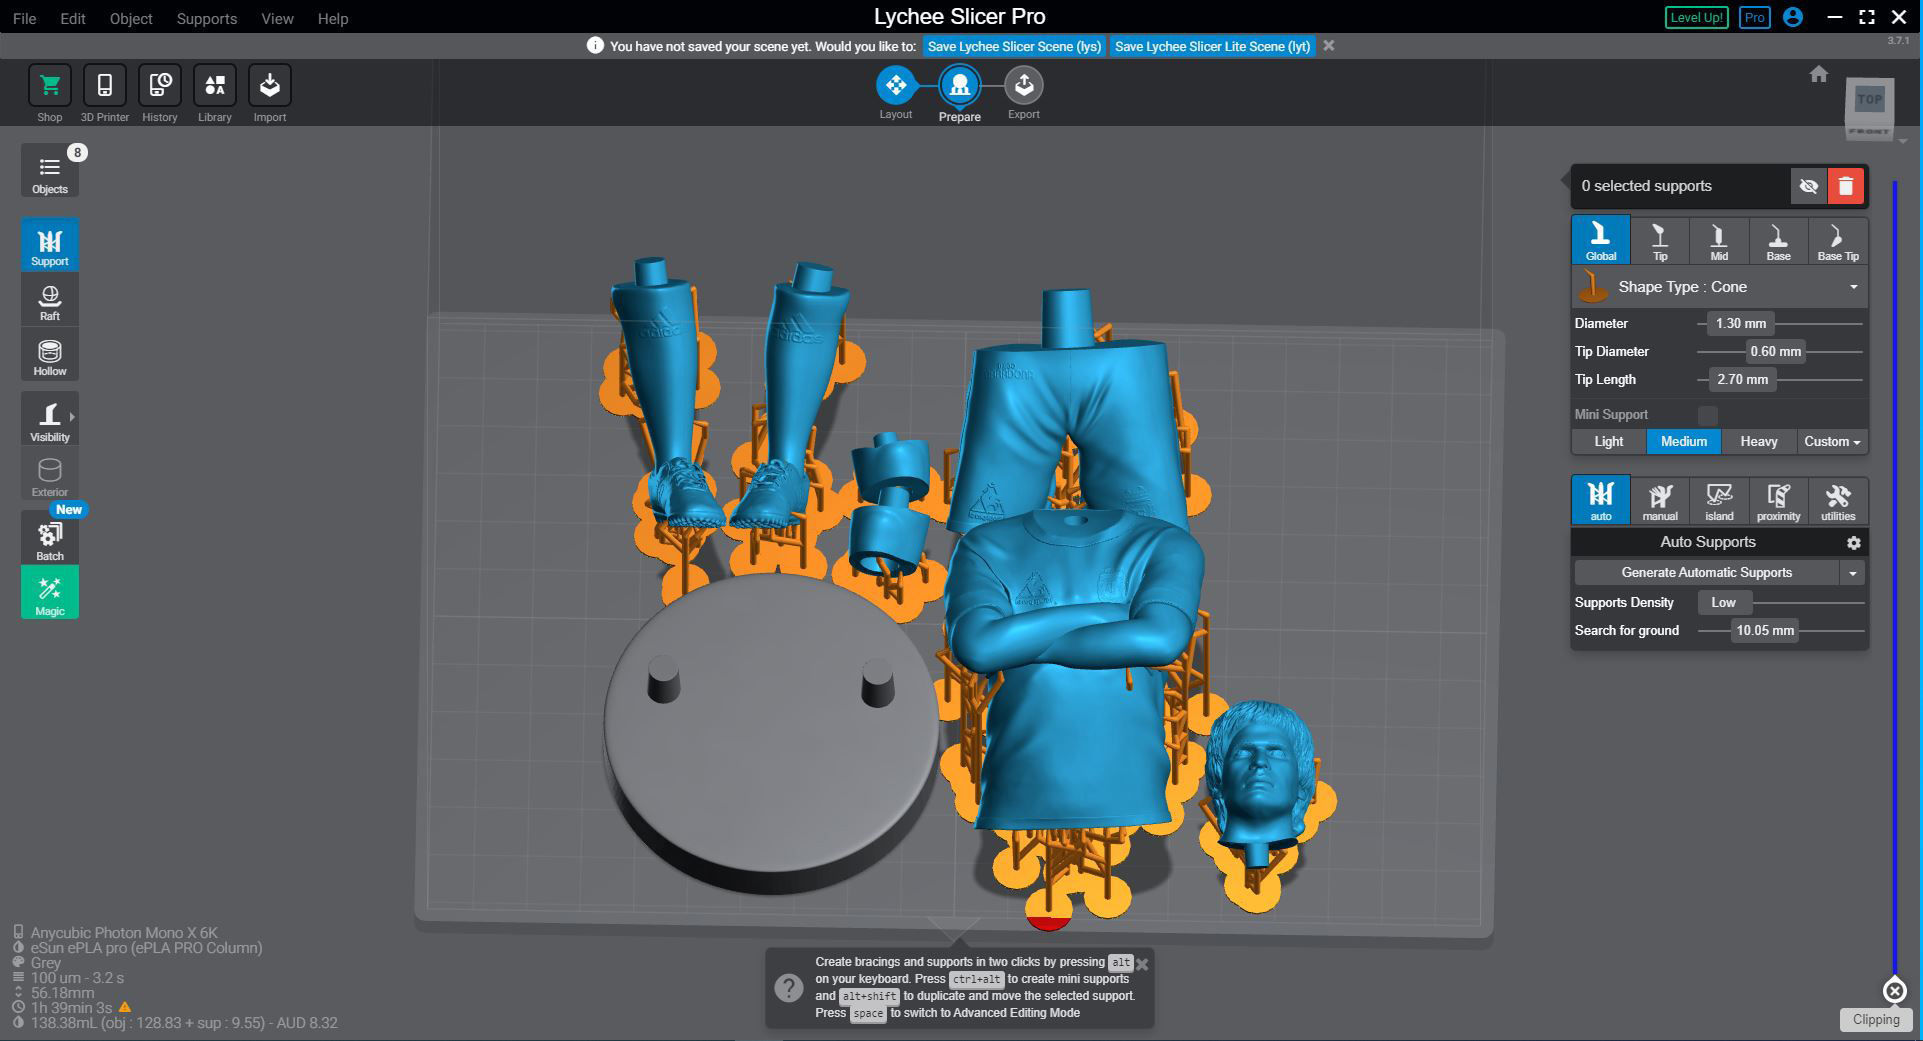Open the Objects list
1923x1041 pixels.
coord(50,172)
